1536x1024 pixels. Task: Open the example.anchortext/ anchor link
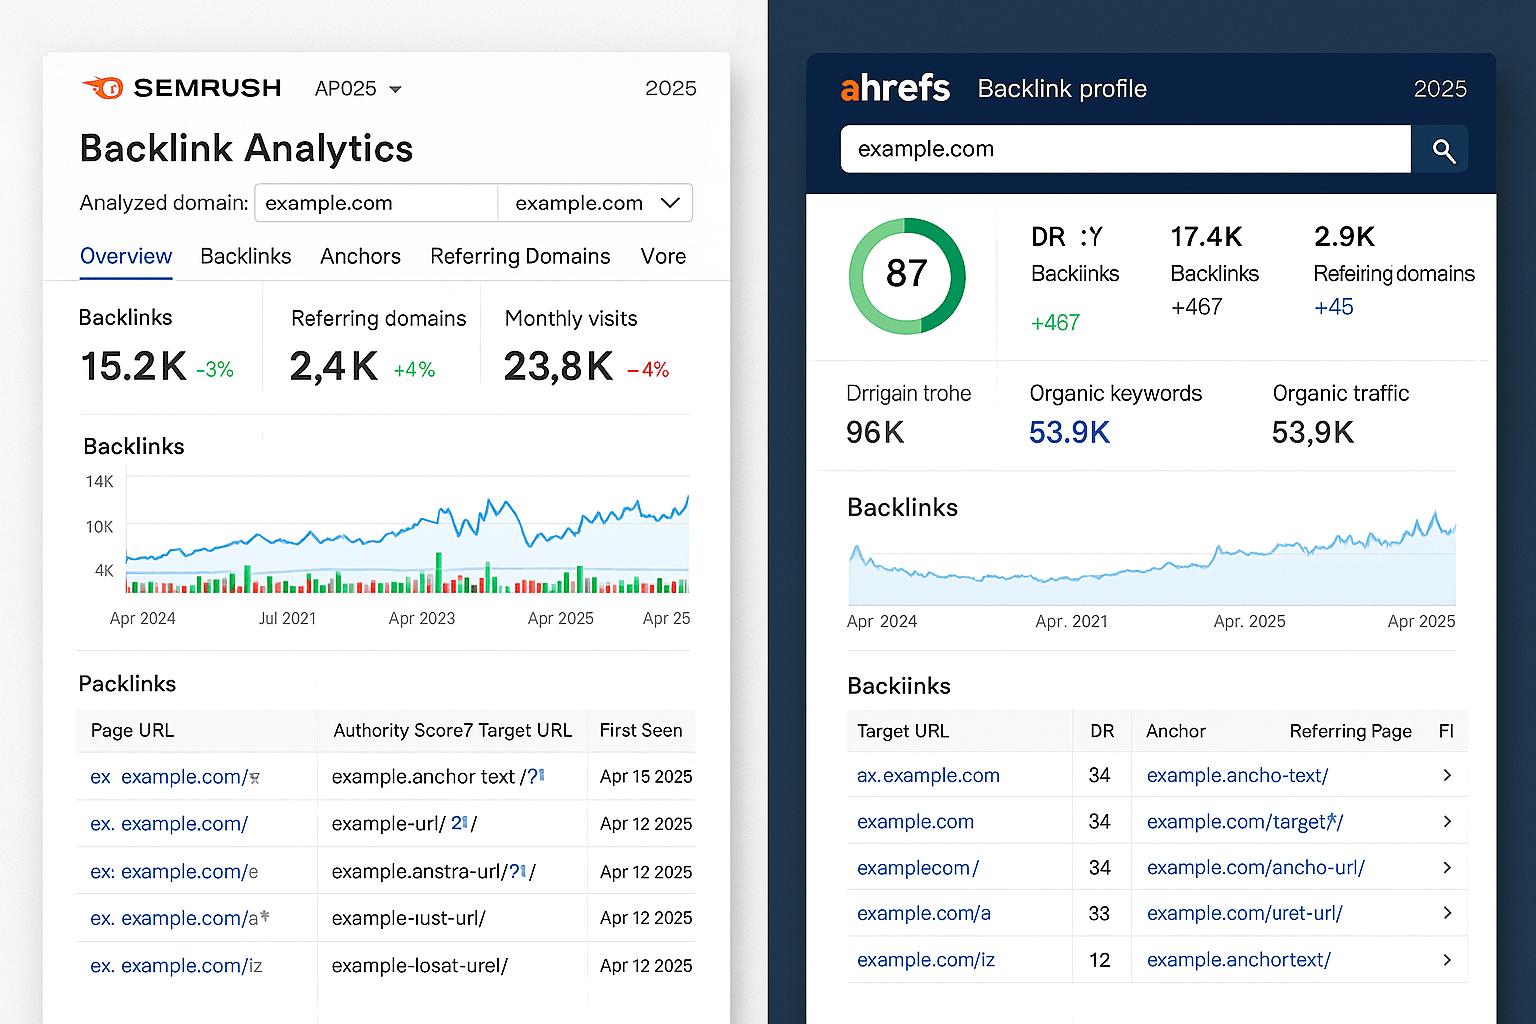[x=1239, y=959]
